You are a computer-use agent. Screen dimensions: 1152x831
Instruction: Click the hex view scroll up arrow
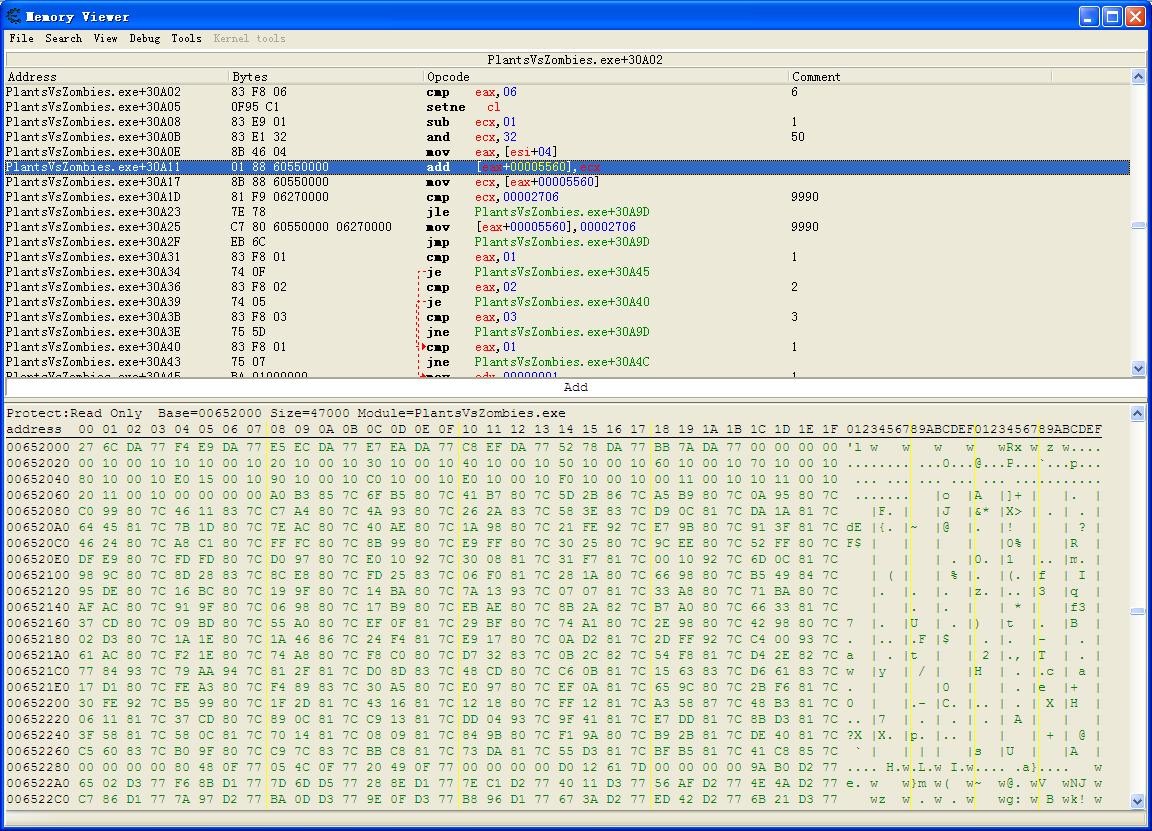click(x=1137, y=414)
